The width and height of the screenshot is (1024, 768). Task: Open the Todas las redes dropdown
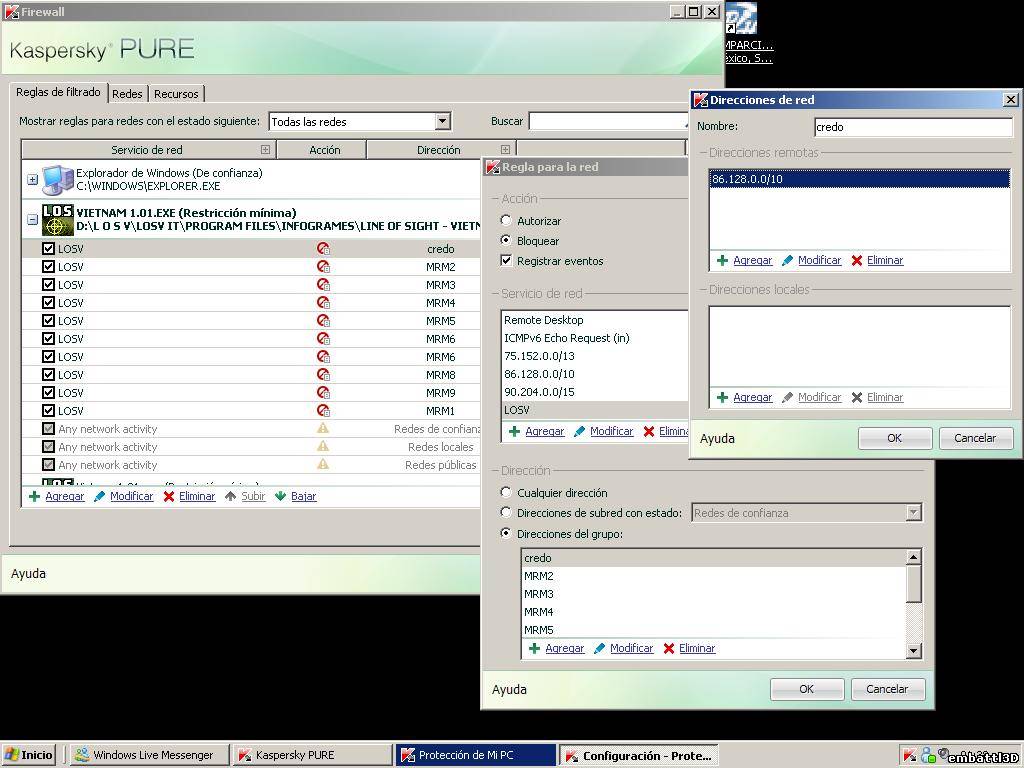443,121
